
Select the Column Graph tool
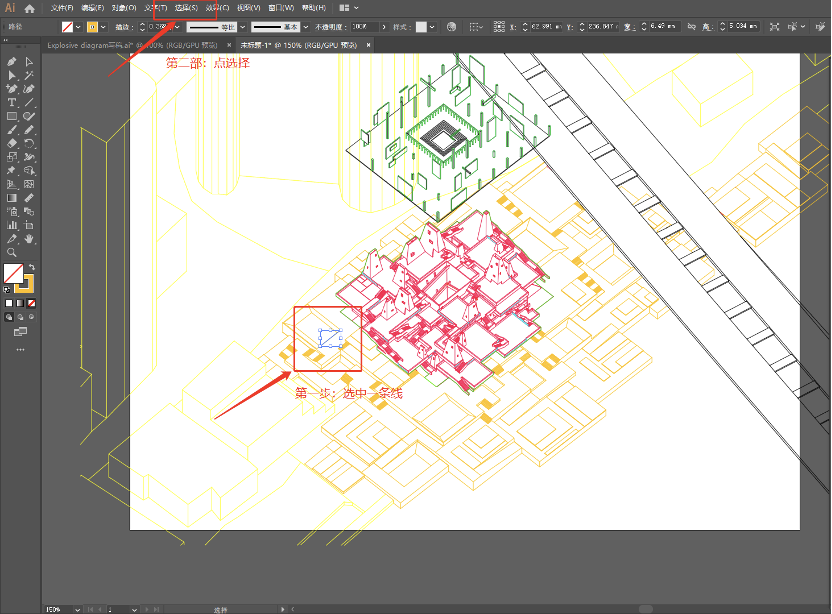coord(12,226)
